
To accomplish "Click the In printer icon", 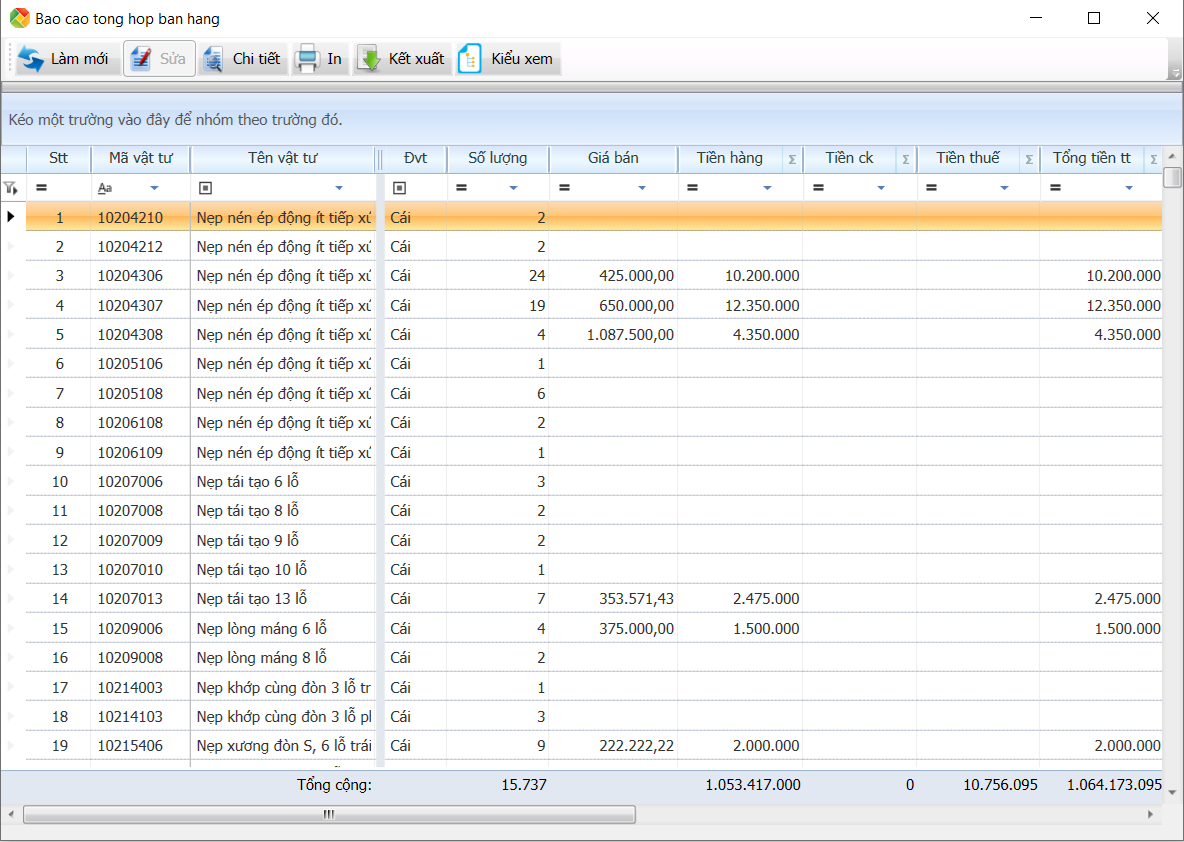I will [307, 59].
